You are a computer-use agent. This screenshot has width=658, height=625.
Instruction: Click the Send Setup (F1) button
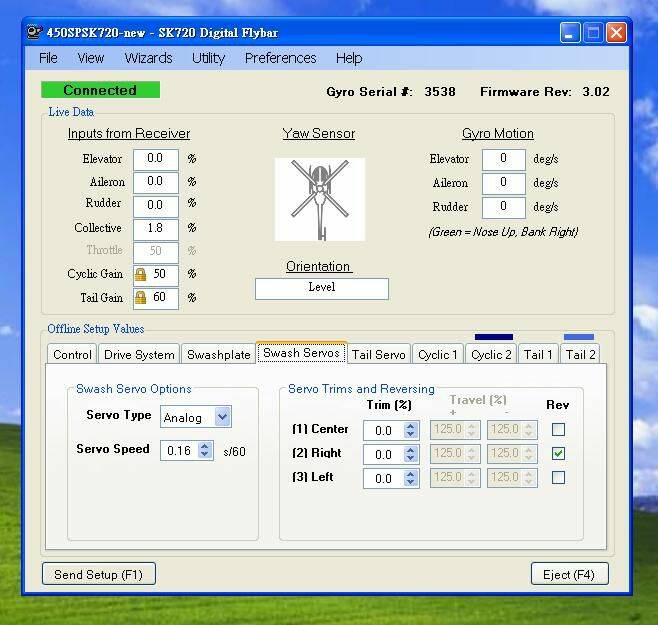click(99, 574)
